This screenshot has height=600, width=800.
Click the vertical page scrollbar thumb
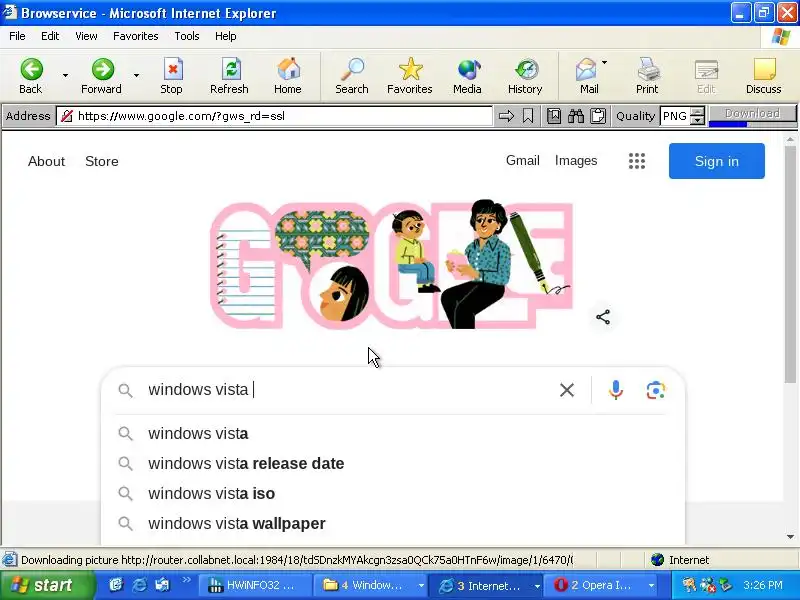click(790, 264)
